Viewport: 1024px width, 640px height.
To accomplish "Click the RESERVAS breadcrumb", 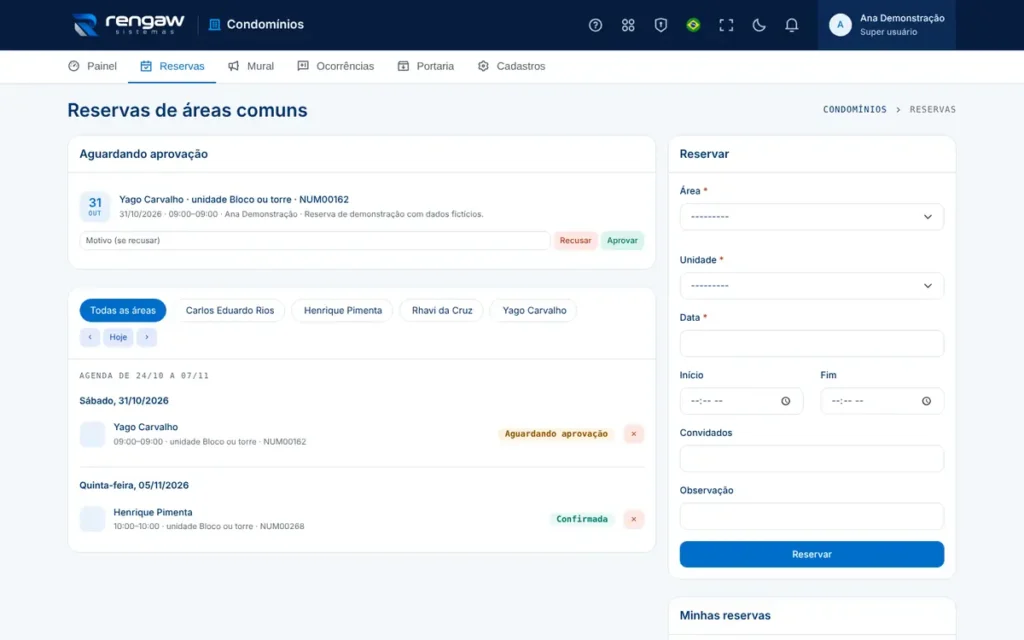I will click(x=932, y=109).
